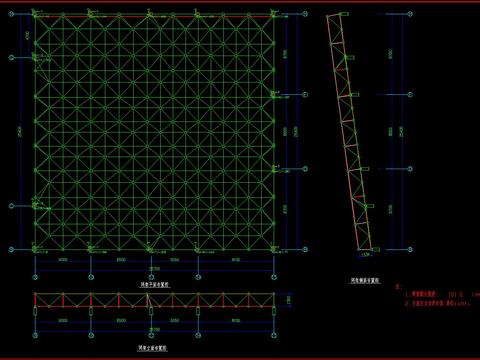This screenshot has height=360, width=480.
Task: Pick the top axis bubble right of side section
Action: [410, 14]
